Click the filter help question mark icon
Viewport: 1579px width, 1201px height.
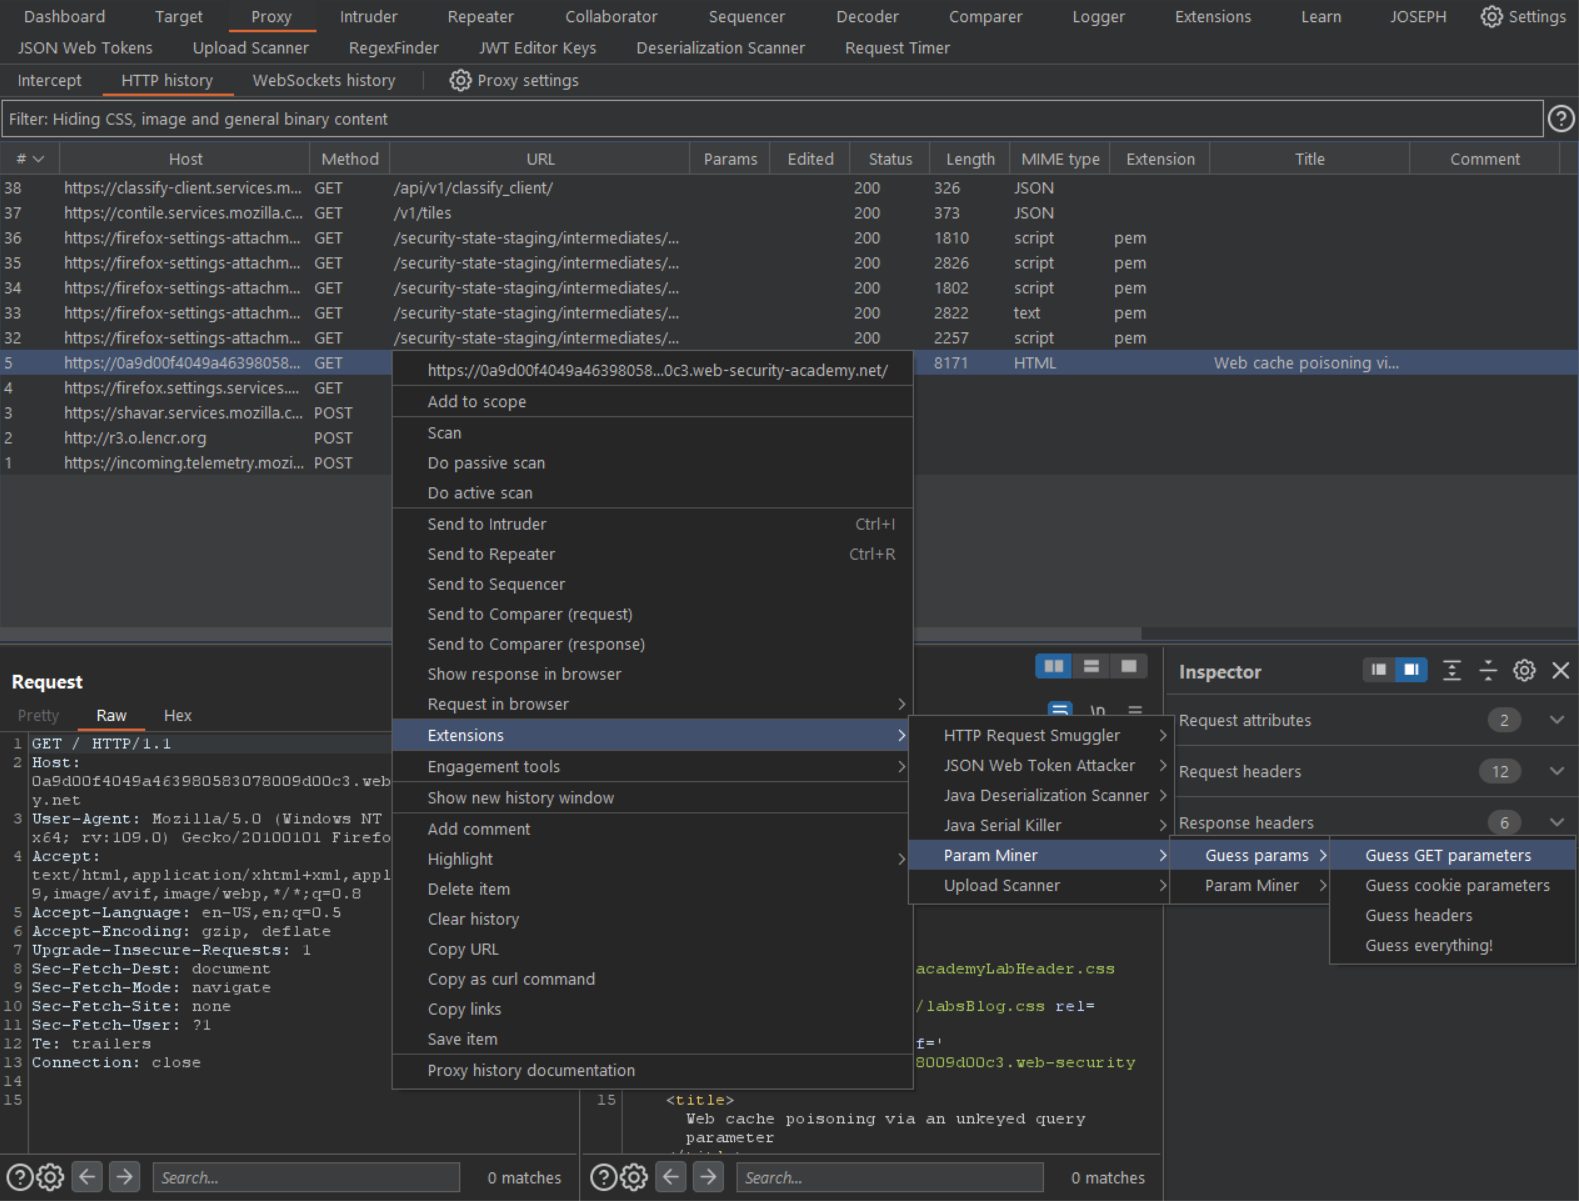pyautogui.click(x=1560, y=119)
